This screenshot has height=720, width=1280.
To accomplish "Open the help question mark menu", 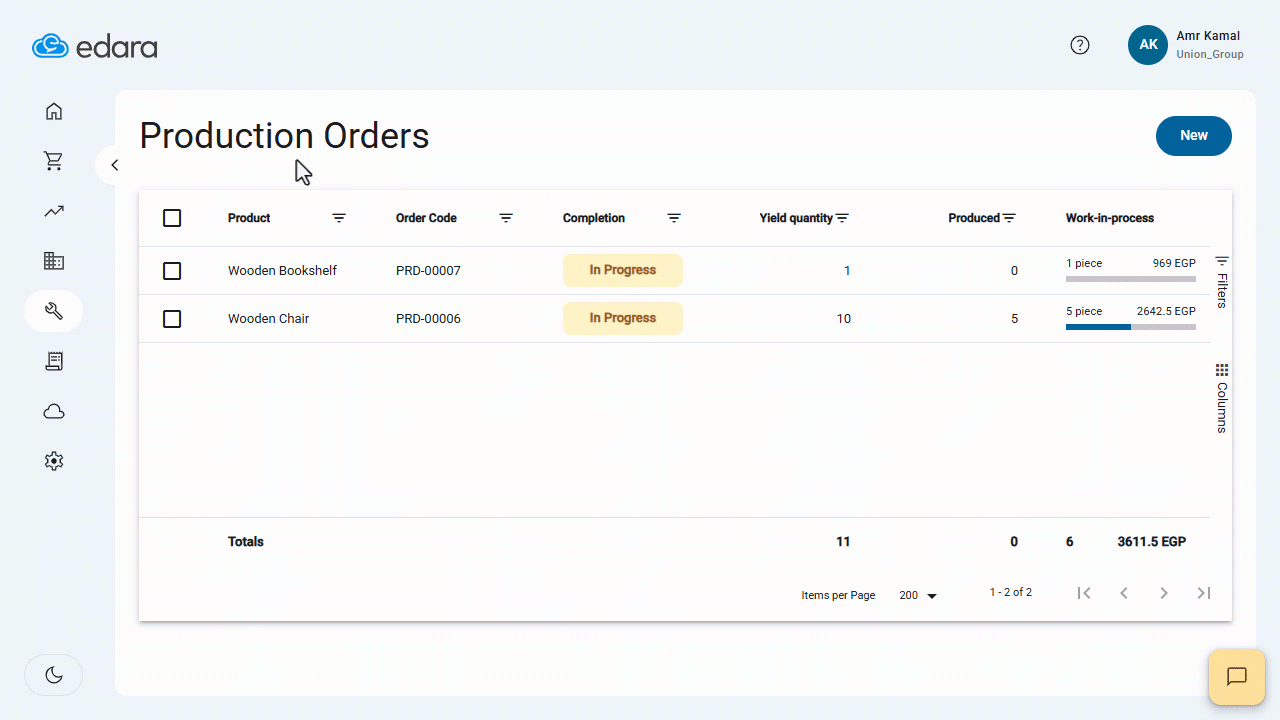I will (x=1080, y=44).
